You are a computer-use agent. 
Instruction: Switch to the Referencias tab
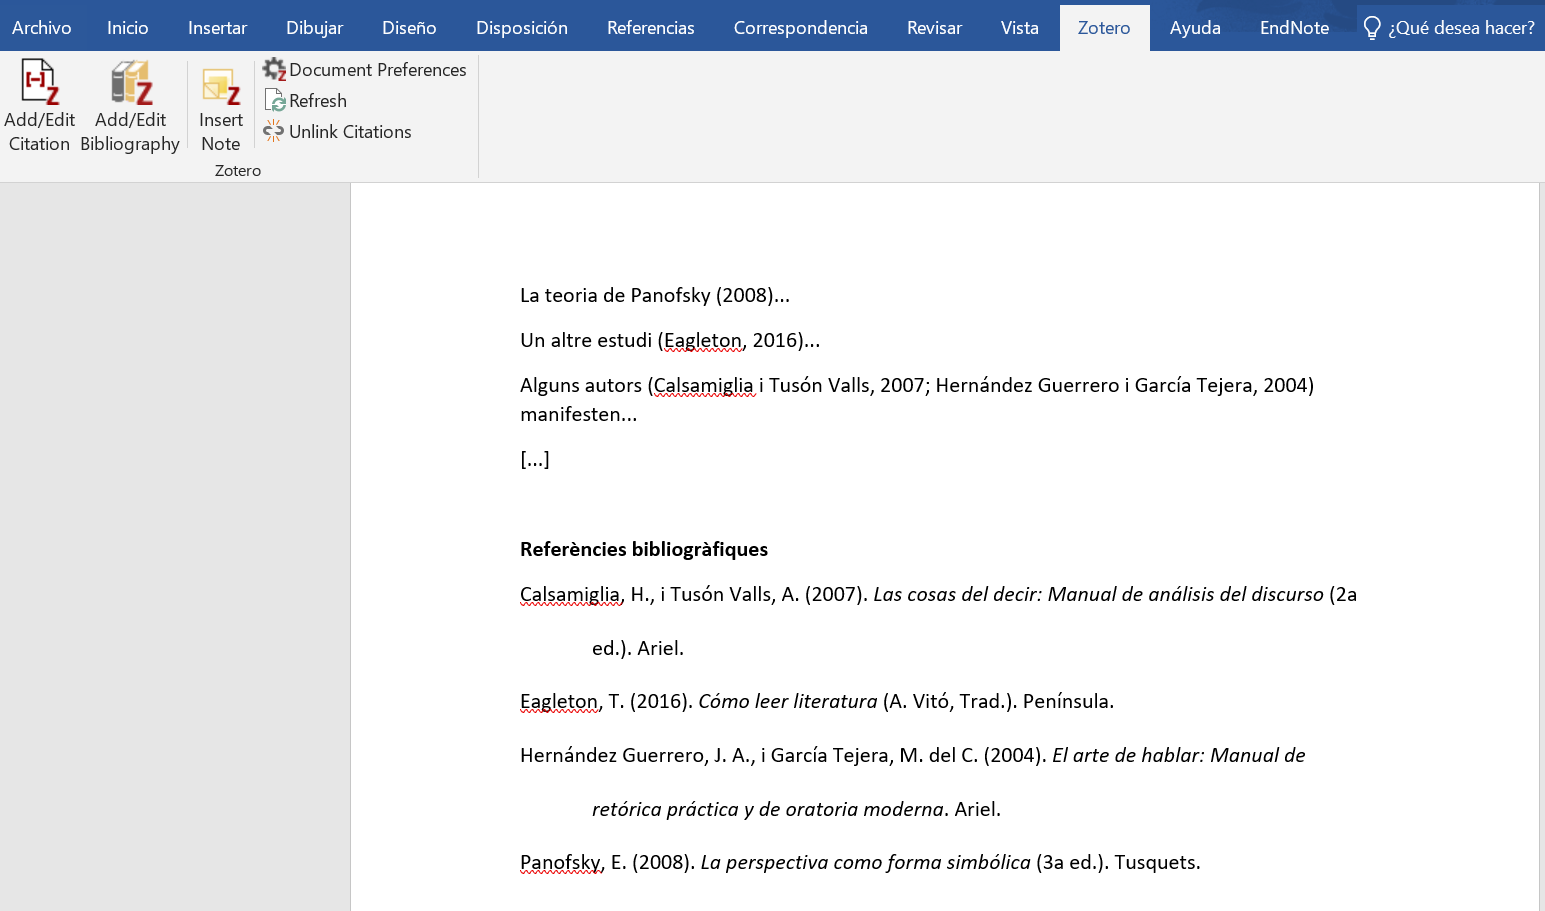click(x=651, y=28)
